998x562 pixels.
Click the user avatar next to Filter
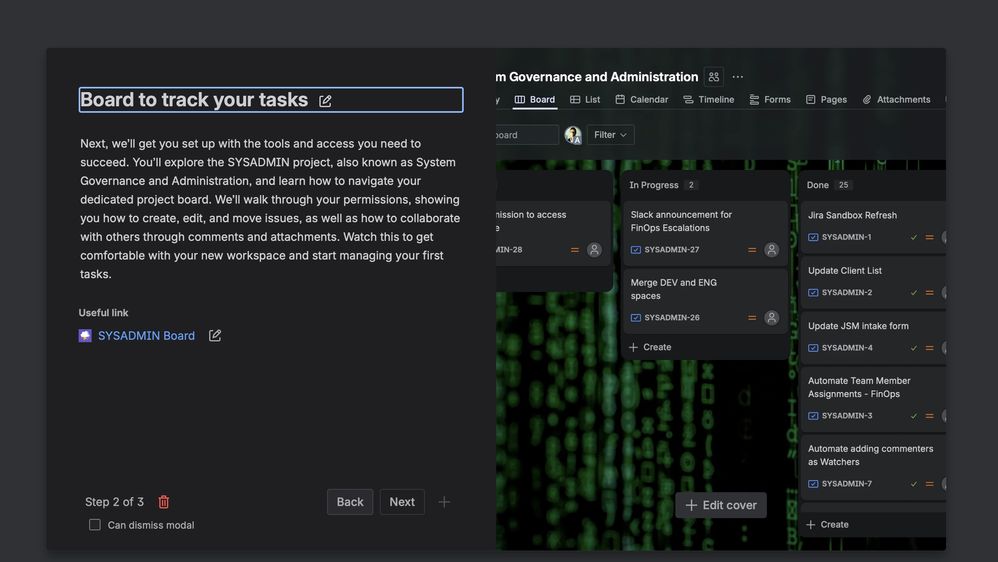tap(573, 135)
